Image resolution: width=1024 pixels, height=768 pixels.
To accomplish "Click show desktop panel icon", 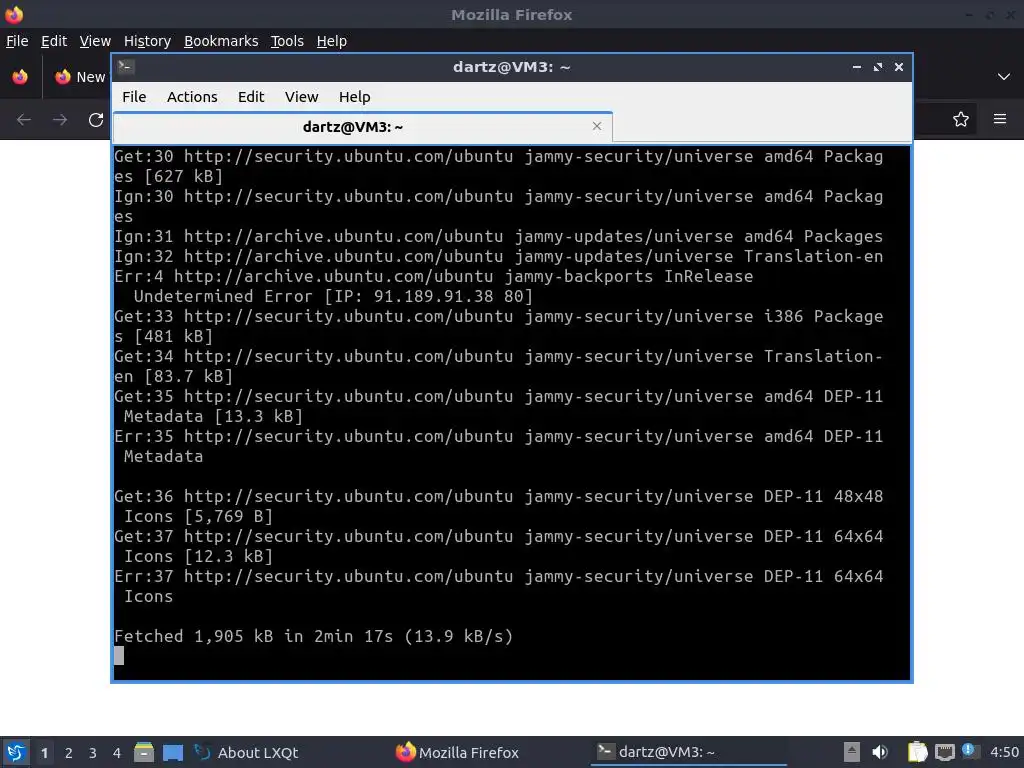I will [x=172, y=752].
